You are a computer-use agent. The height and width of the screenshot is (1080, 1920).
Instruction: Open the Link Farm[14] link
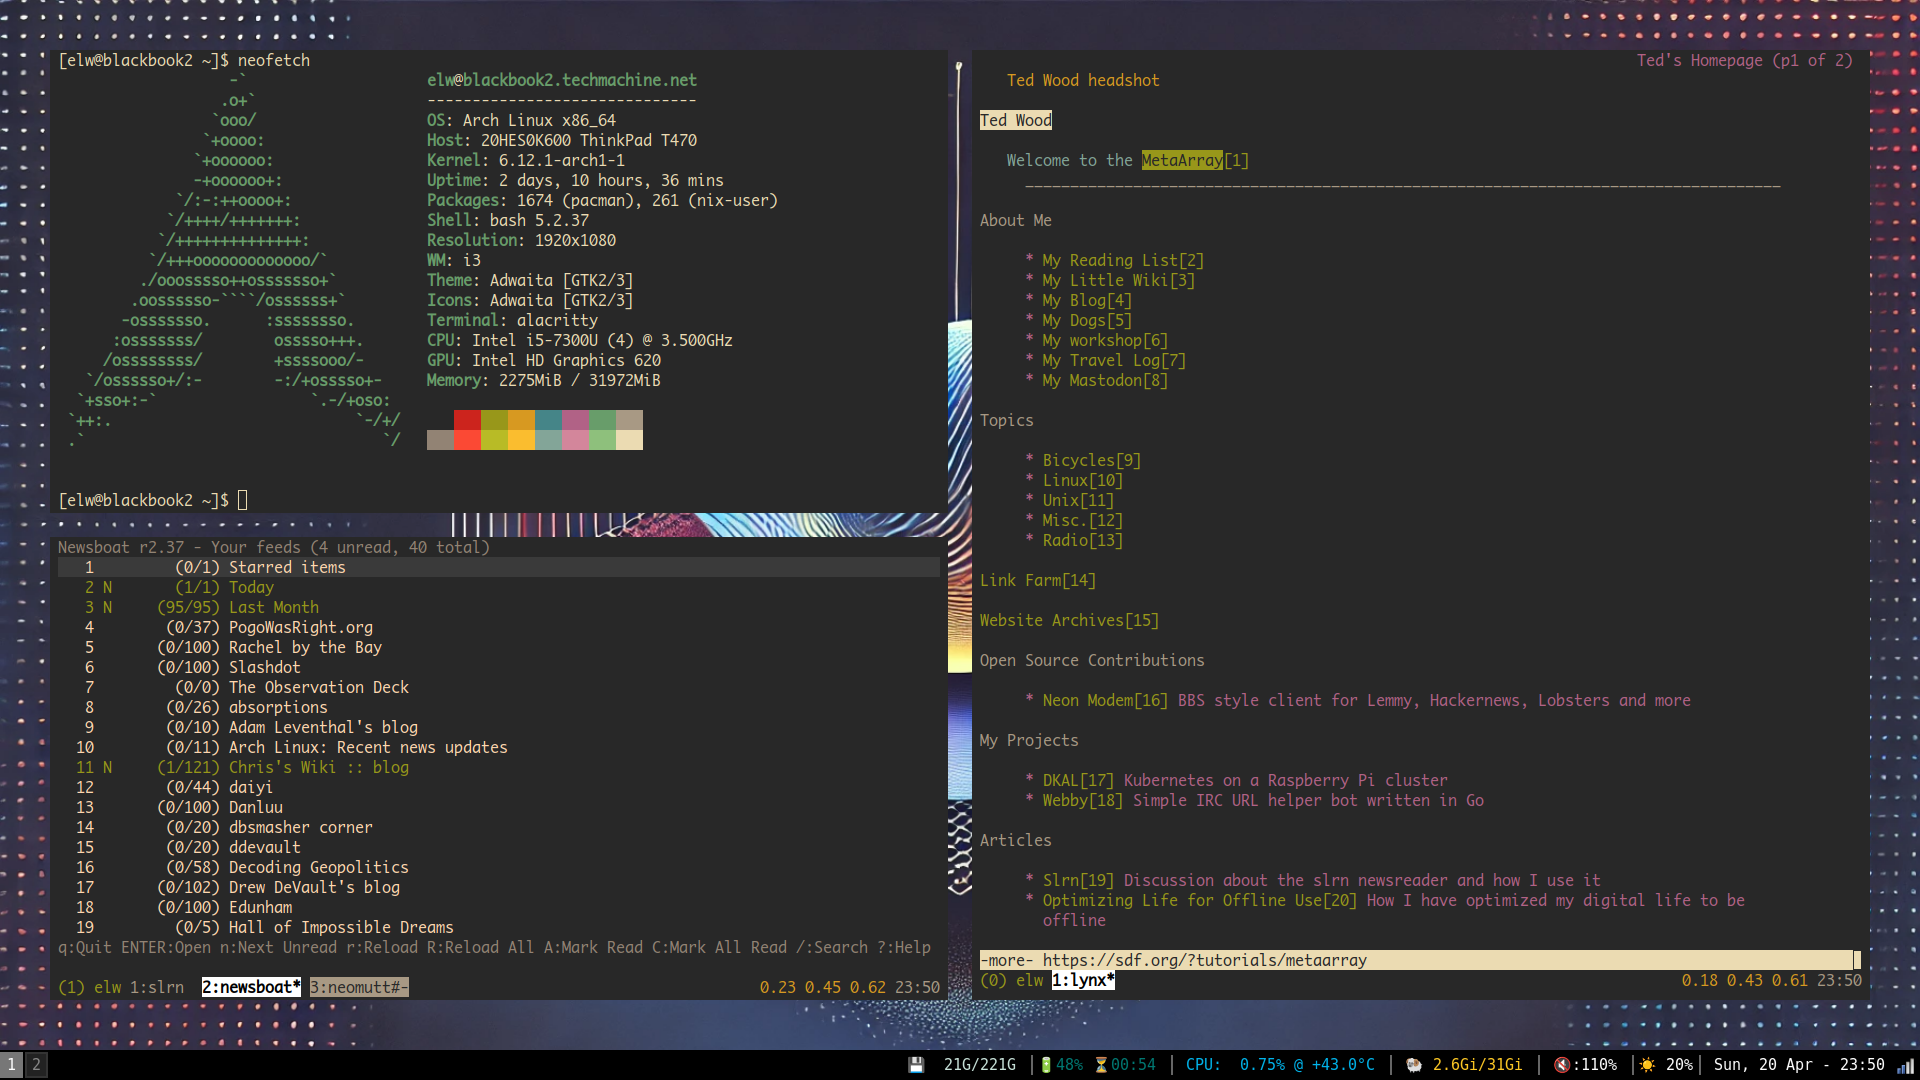point(1037,580)
